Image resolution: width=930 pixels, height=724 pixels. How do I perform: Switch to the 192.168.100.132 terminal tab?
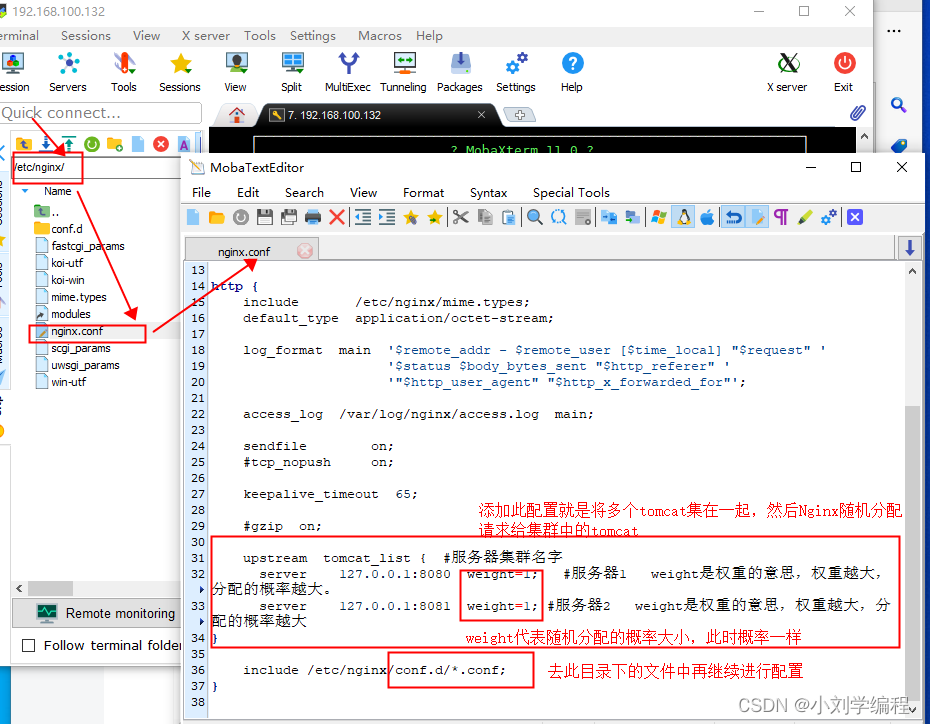tap(332, 114)
